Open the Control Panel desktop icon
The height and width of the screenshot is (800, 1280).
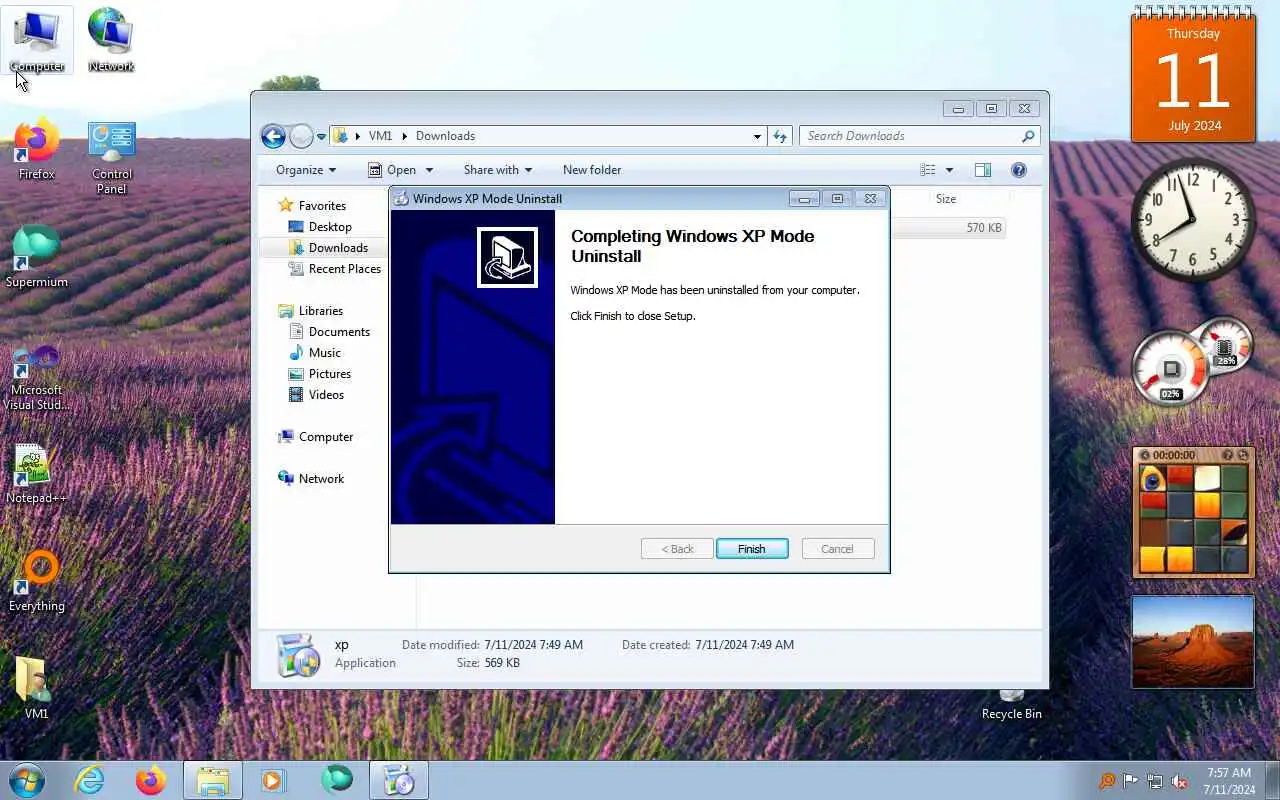pos(111,157)
